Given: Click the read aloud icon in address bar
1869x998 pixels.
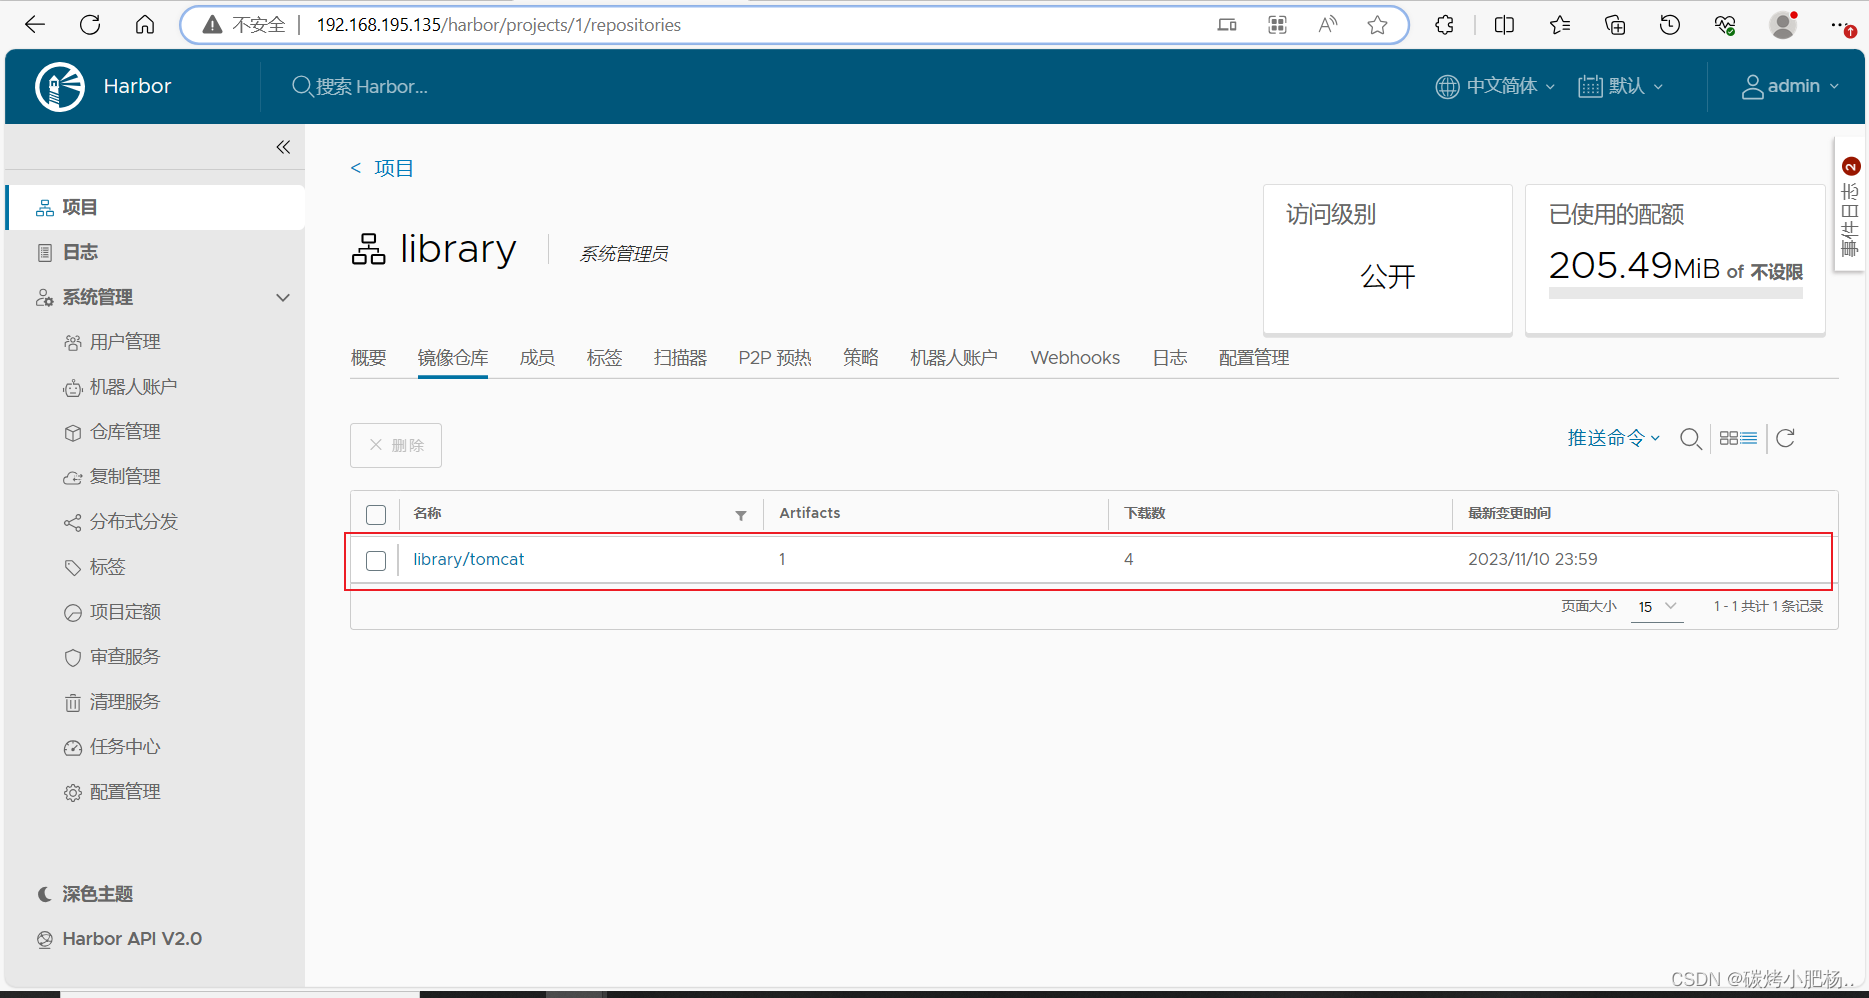Looking at the screenshot, I should [x=1327, y=25].
